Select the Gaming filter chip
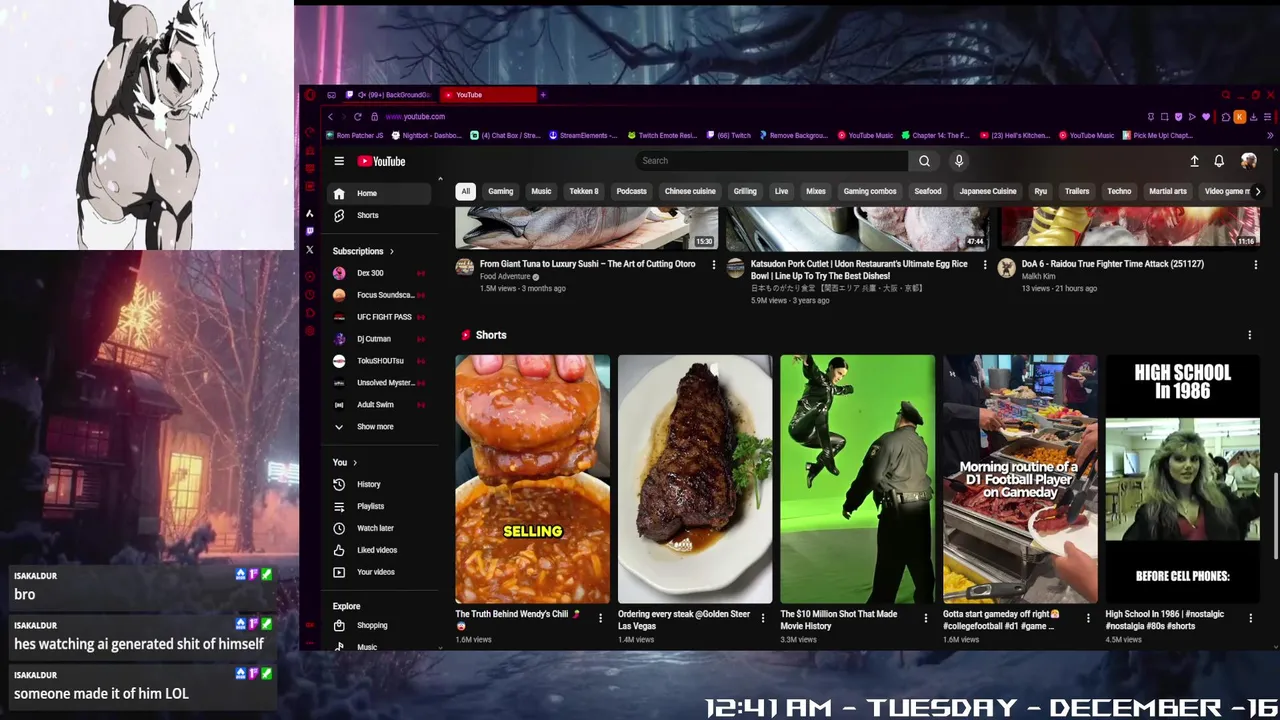This screenshot has width=1280, height=720. [x=501, y=191]
